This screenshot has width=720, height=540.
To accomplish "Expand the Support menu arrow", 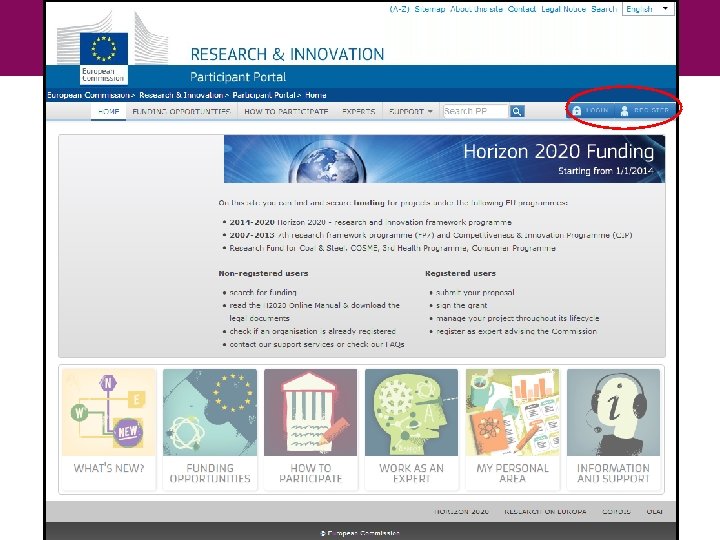I will pyautogui.click(x=430, y=112).
